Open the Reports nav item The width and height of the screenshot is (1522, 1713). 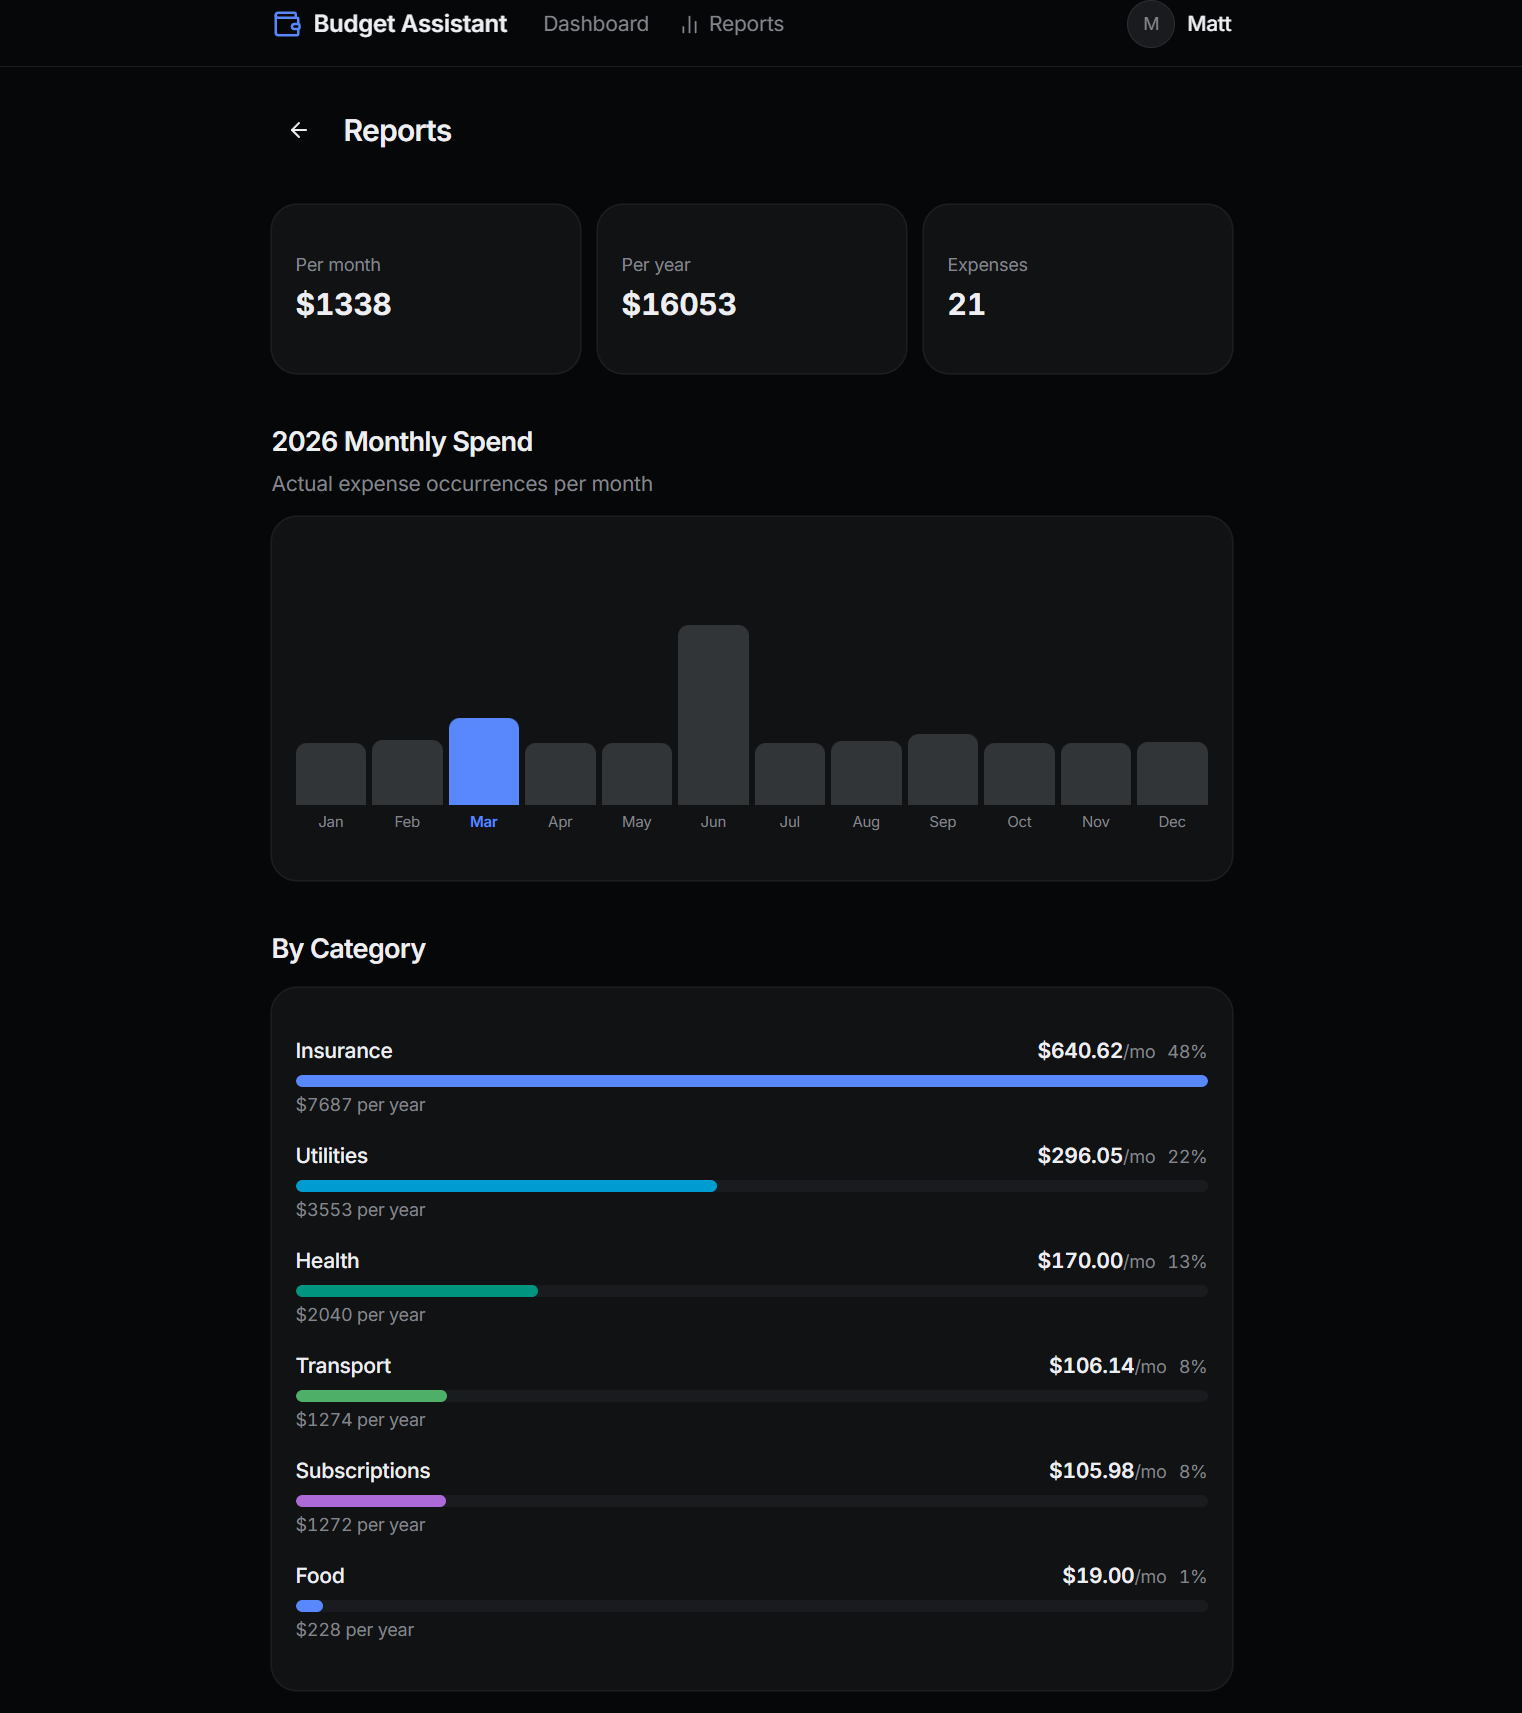[x=746, y=24]
